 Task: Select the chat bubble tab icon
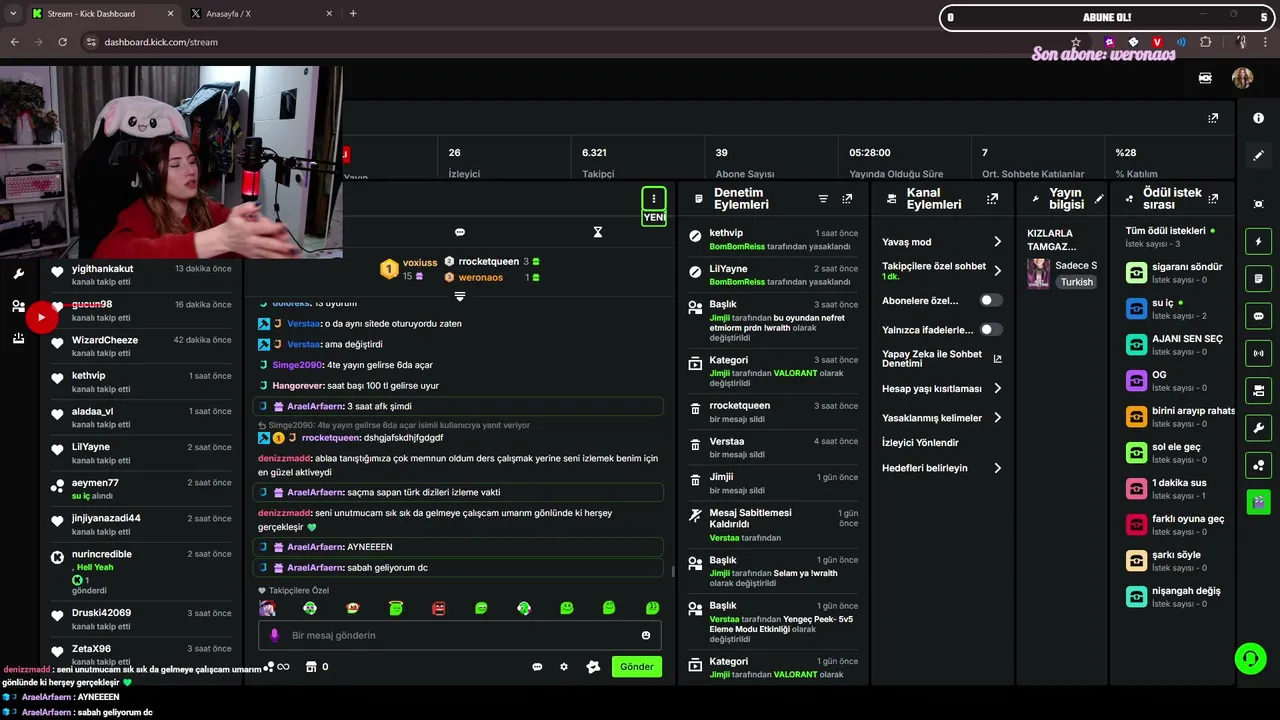click(460, 232)
